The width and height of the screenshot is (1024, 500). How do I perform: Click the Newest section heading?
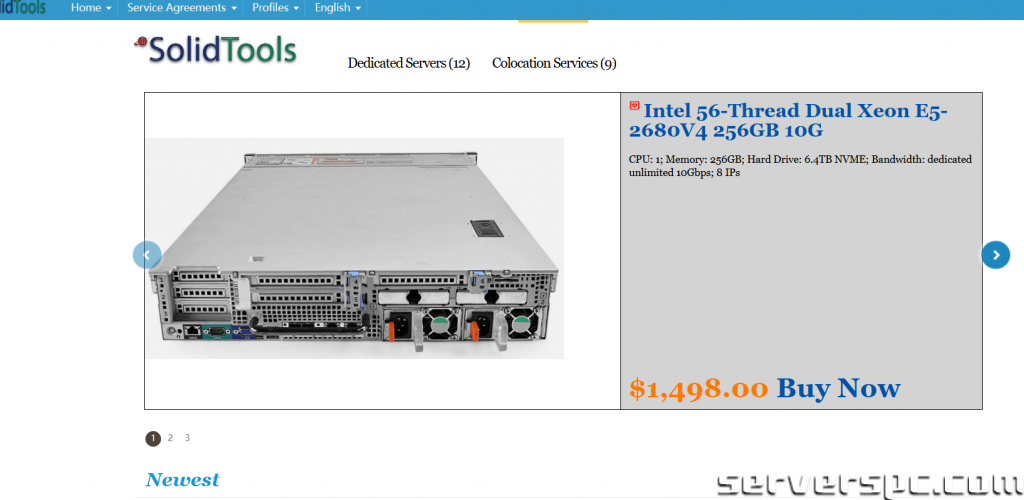point(182,480)
